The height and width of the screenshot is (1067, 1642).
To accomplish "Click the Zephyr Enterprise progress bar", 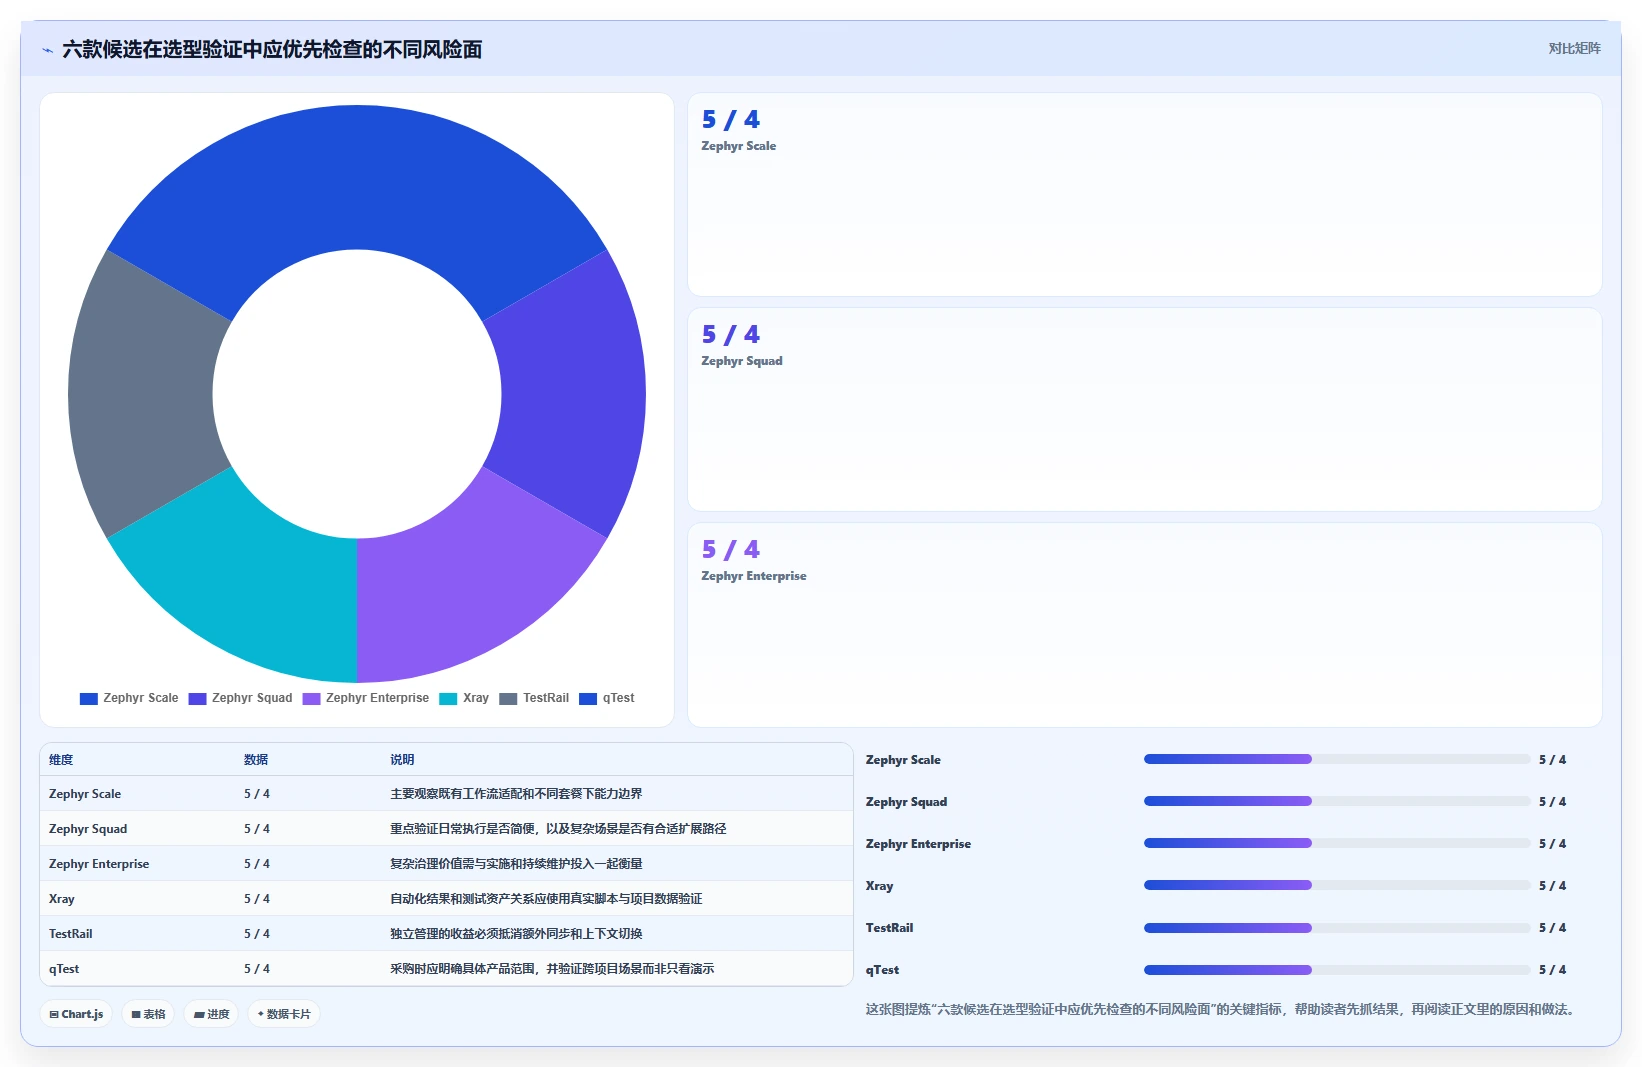I will 1337,844.
